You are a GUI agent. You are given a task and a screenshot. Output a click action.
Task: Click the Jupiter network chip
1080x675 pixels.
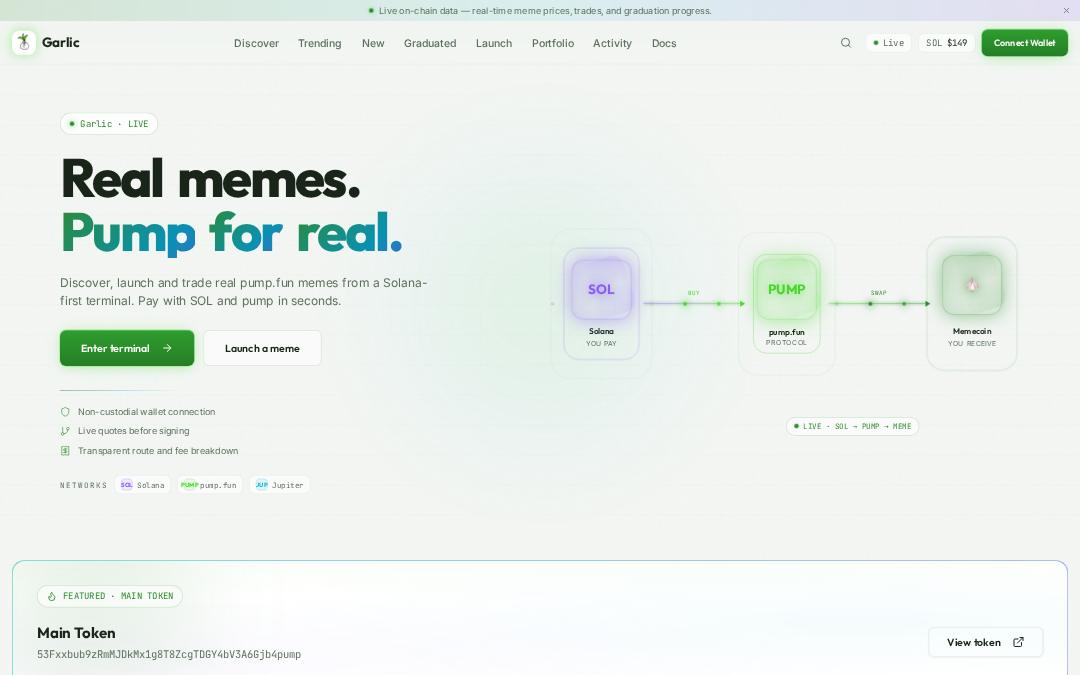(280, 485)
